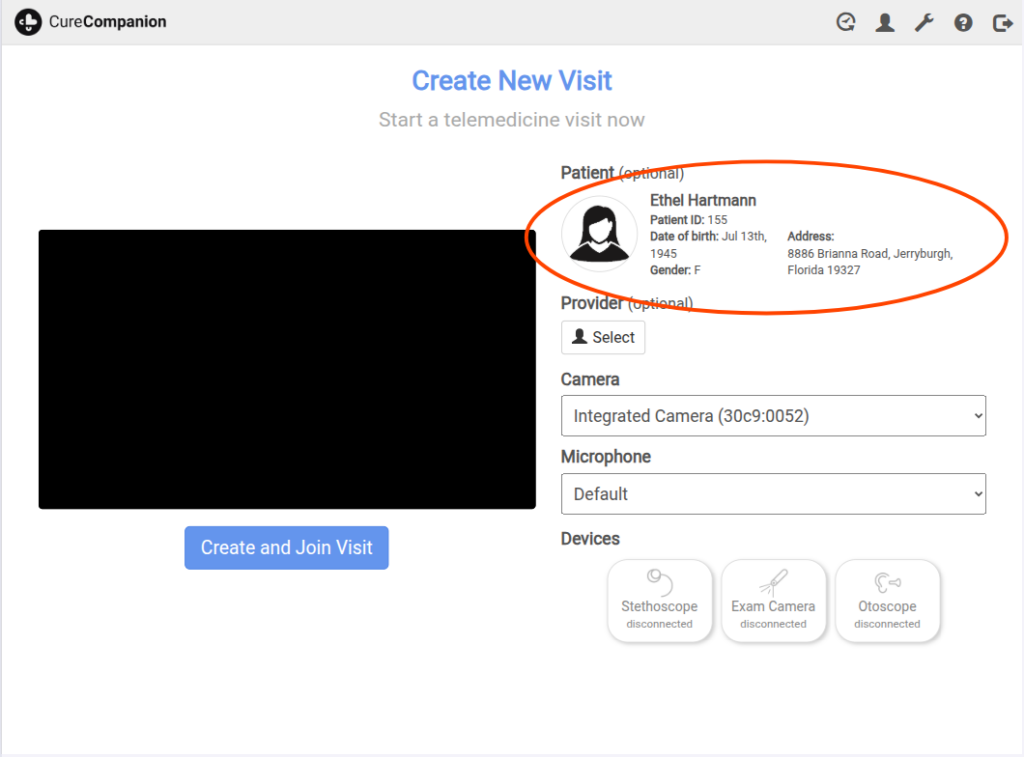Open settings via the wrench icon
Screen dimensions: 1024x757
924,22
